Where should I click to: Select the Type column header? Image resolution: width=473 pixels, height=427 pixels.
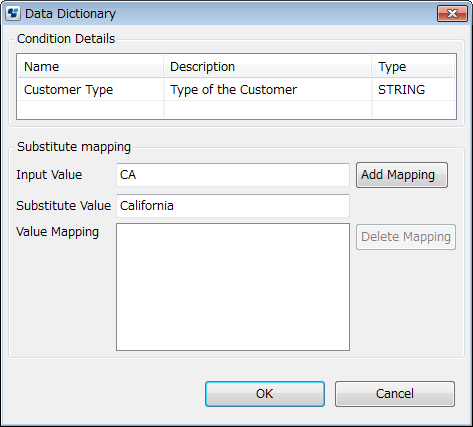click(x=413, y=67)
